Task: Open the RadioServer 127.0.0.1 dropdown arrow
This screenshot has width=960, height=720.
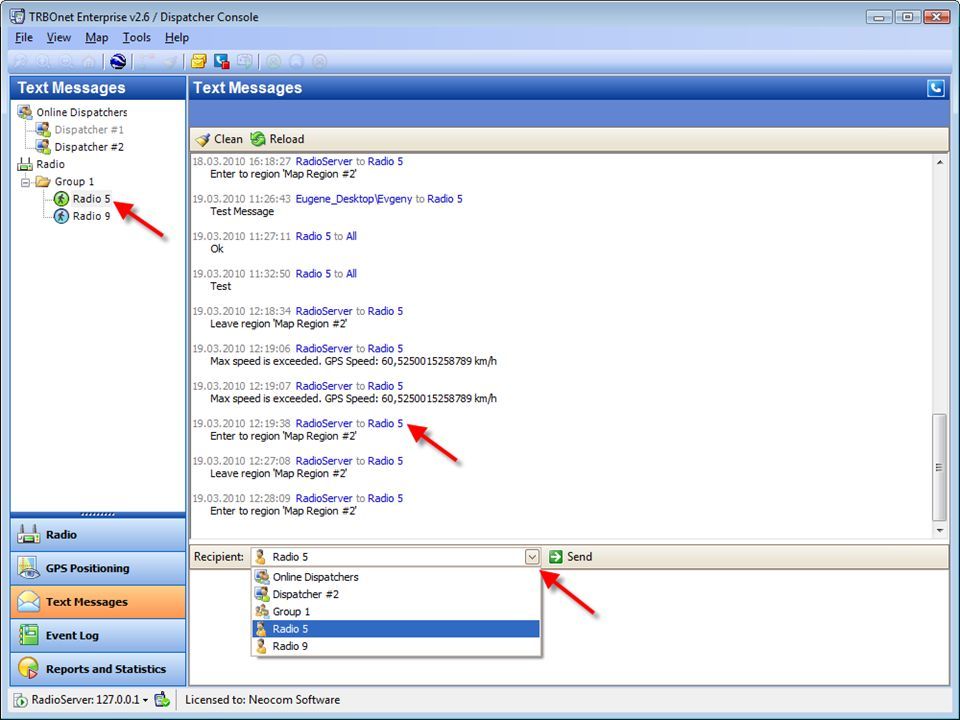Action: pyautogui.click(x=146, y=700)
